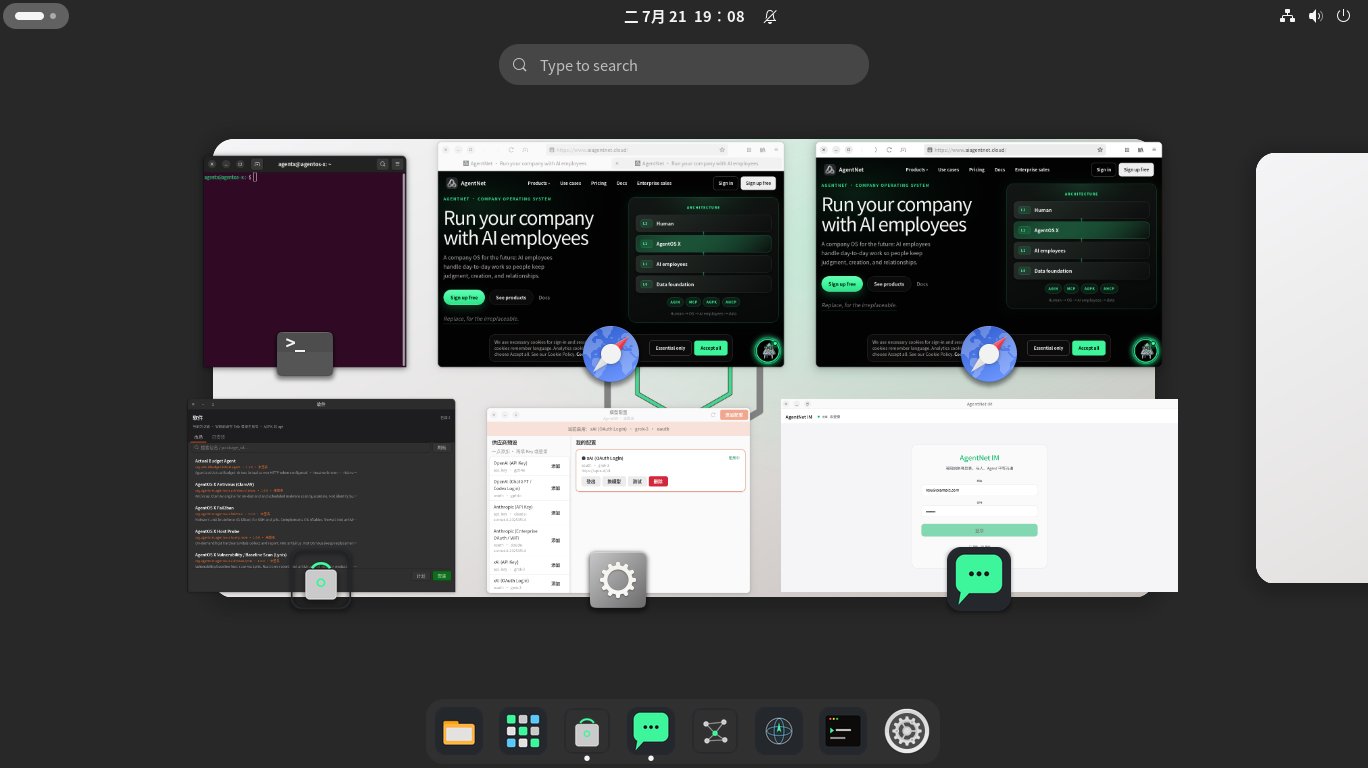Click the compass badge on the left browser window

[611, 354]
